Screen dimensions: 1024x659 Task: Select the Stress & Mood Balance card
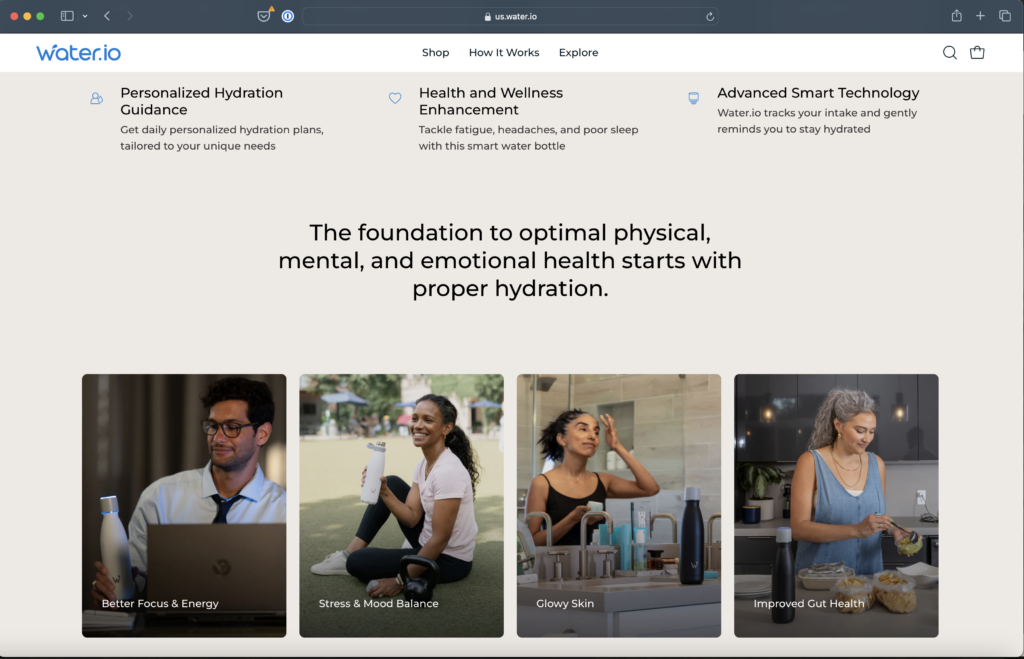click(x=402, y=506)
